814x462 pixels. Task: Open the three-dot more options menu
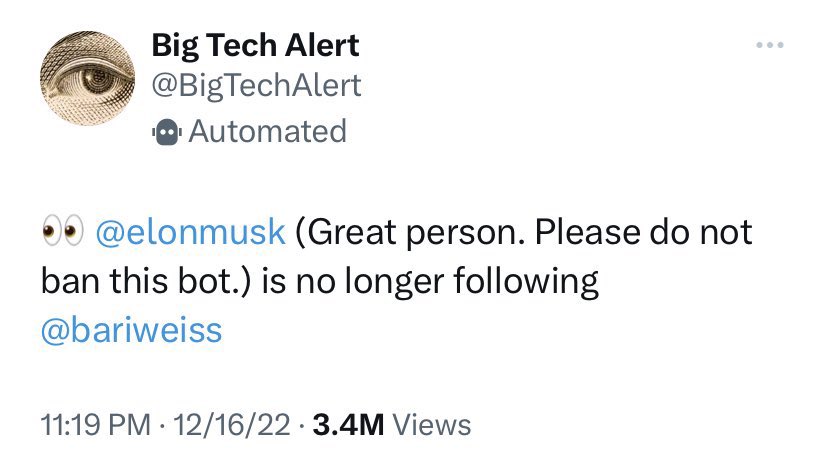click(769, 45)
